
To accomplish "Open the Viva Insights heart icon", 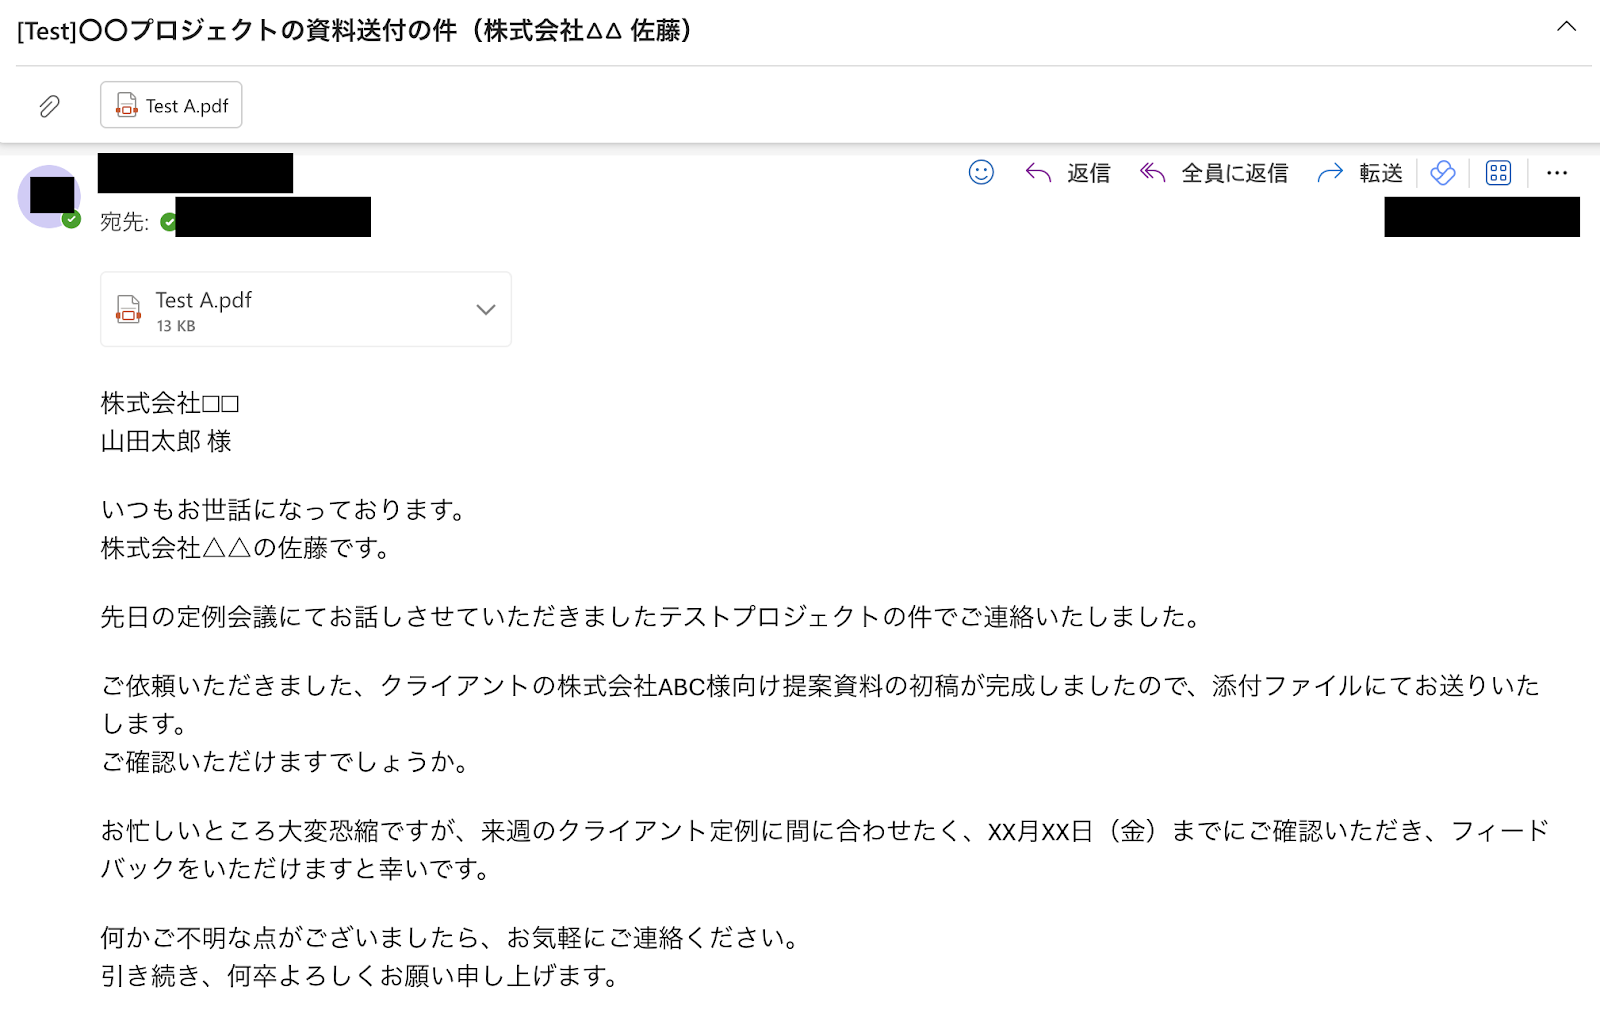I will pos(1442,173).
